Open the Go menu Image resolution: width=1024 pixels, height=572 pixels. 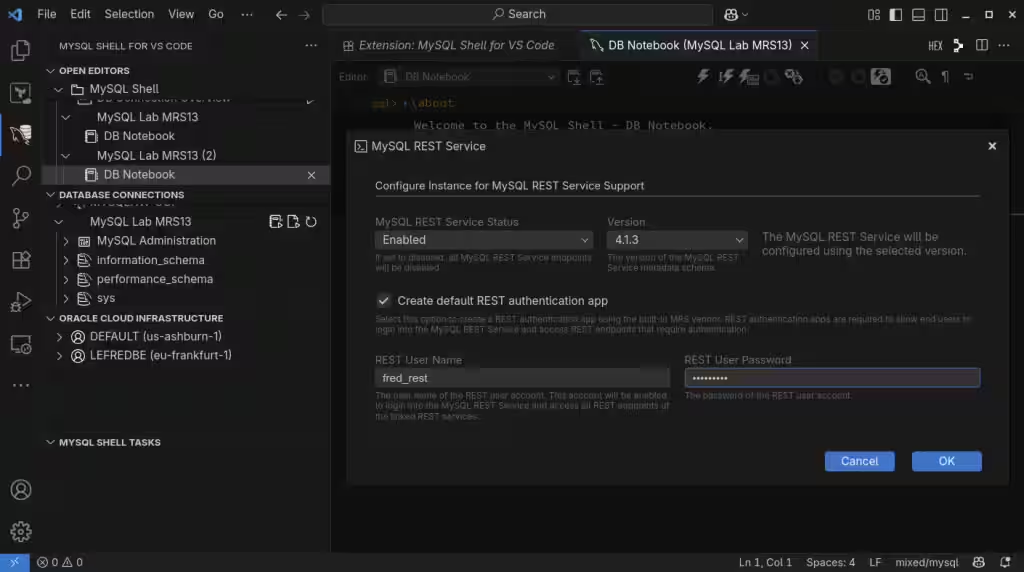pos(216,14)
